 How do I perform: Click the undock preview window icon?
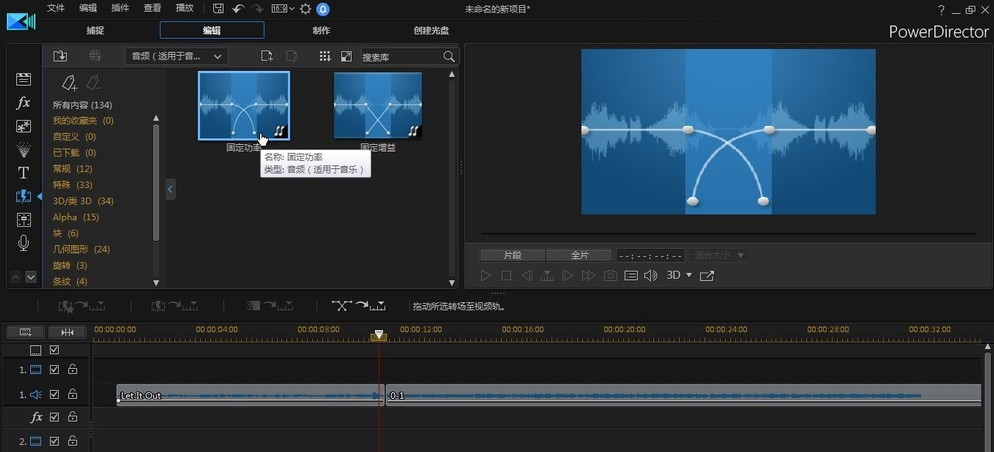coord(707,275)
